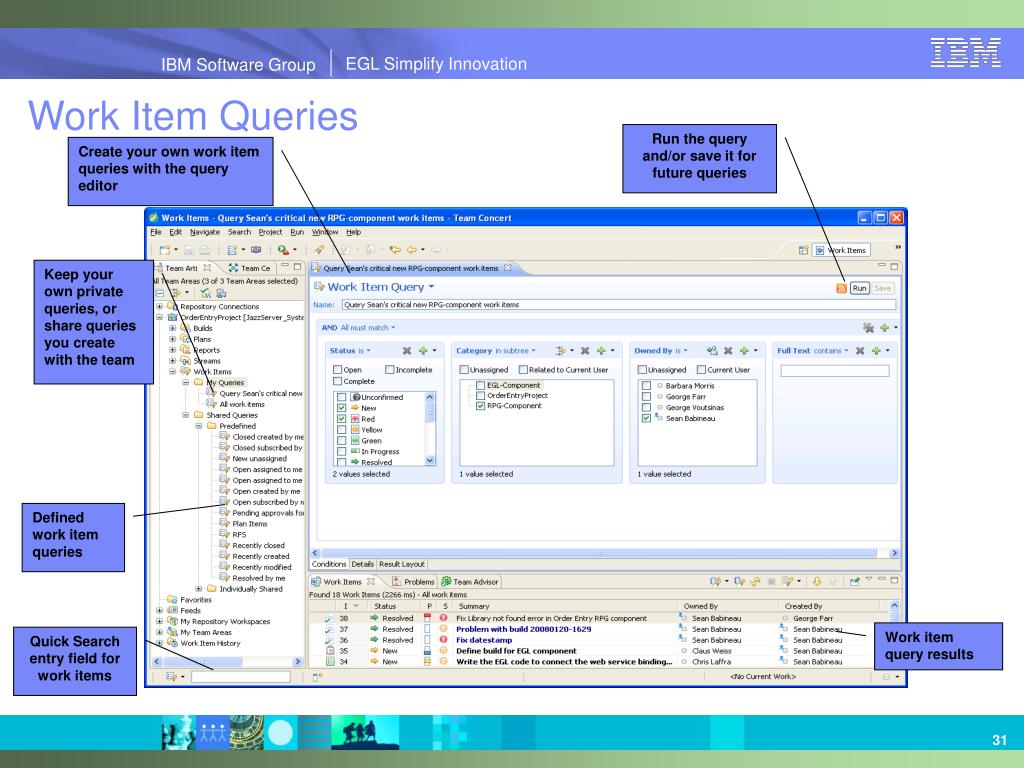Switch to the Team Advisor tab
The width and height of the screenshot is (1024, 768).
(470, 581)
